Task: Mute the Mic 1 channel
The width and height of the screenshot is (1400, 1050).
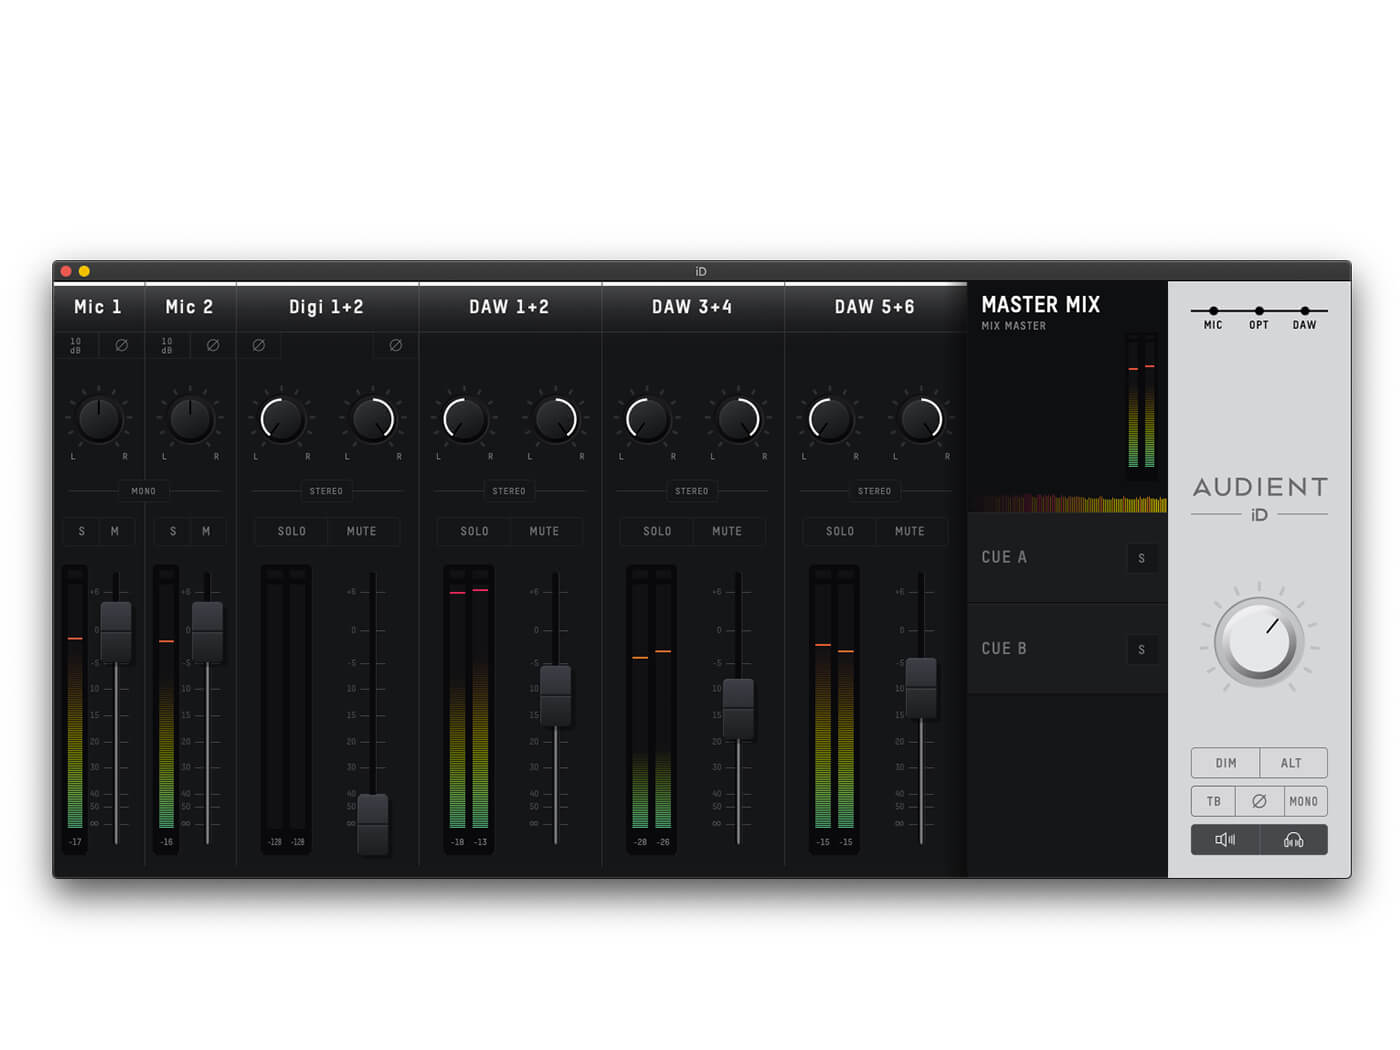Action: coord(114,531)
